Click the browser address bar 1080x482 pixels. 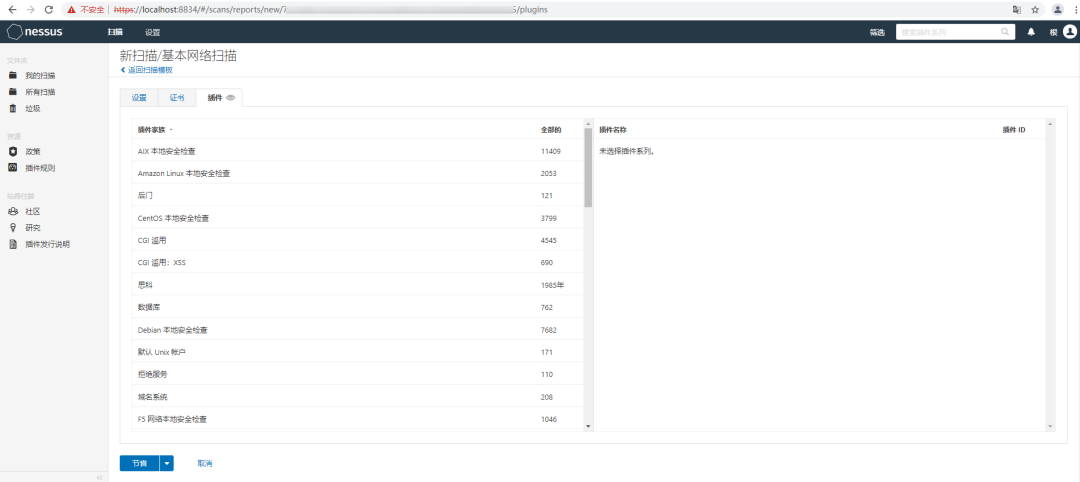pyautogui.click(x=537, y=10)
